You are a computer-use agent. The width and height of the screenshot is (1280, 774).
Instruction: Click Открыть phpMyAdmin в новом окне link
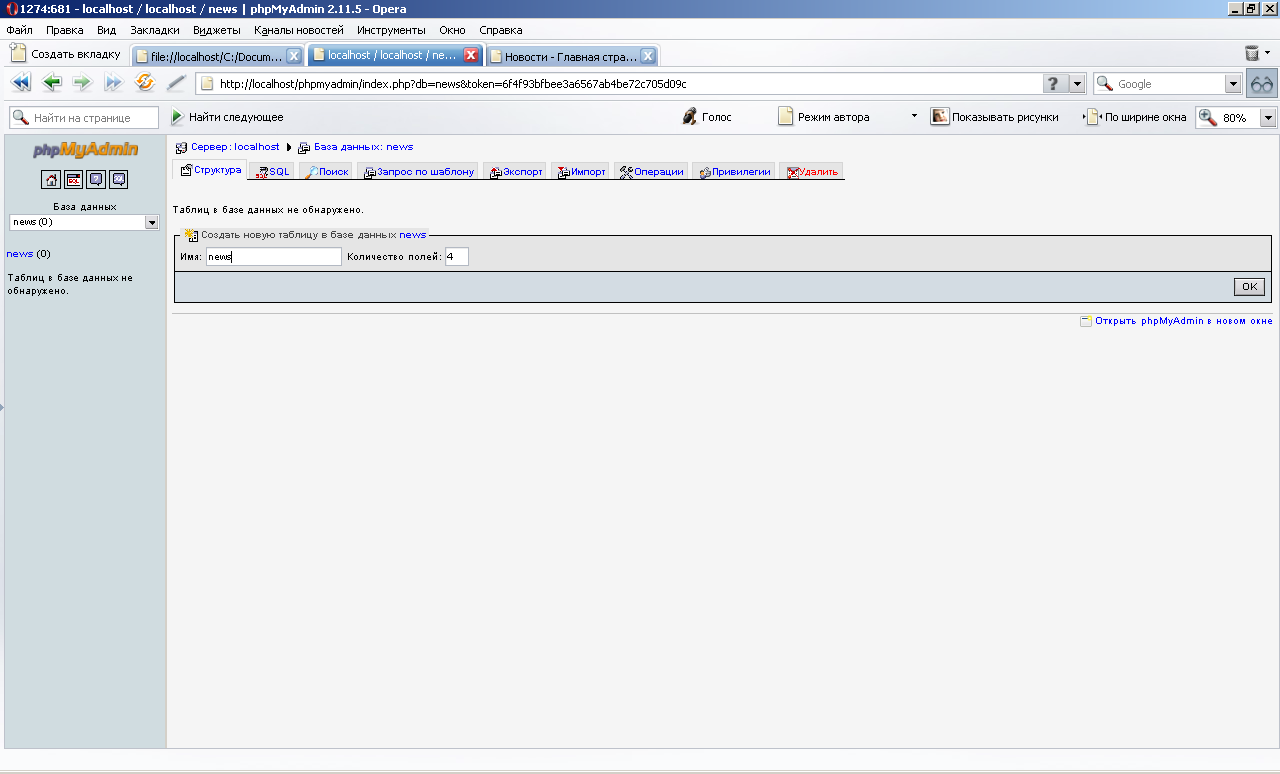point(1183,321)
